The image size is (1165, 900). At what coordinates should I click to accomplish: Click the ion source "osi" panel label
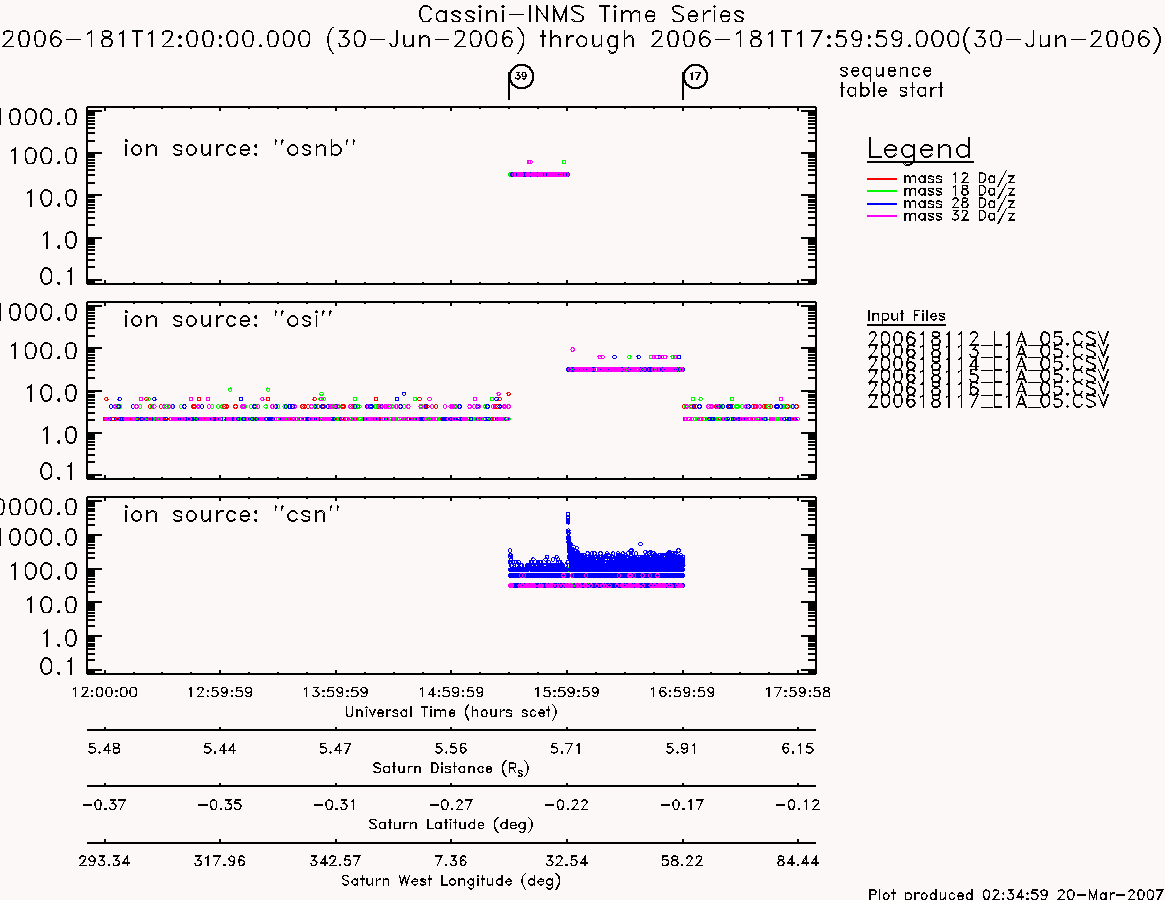[227, 319]
